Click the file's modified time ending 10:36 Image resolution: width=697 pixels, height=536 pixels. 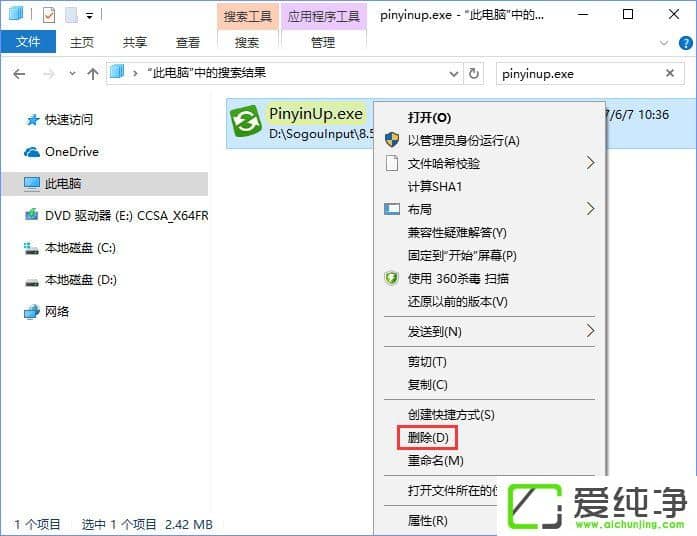tap(637, 115)
